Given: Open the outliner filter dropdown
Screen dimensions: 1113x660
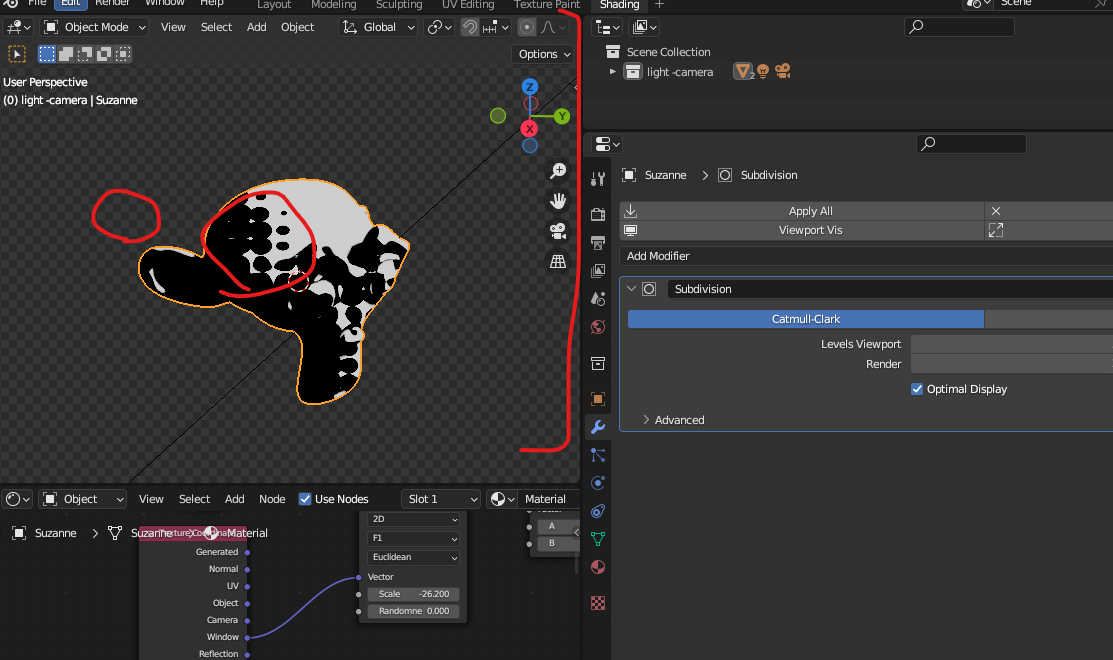Looking at the screenshot, I should pyautogui.click(x=645, y=27).
